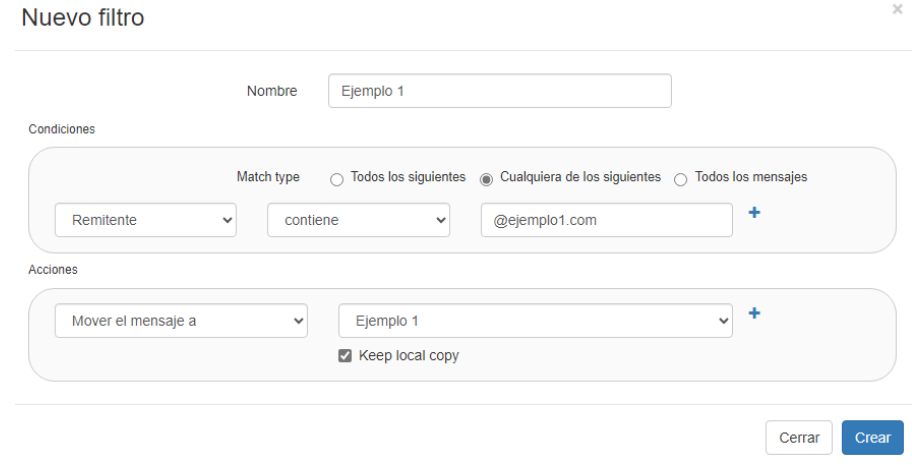912x465 pixels.
Task: Click the 'Match type' label
Action: pyautogui.click(x=268, y=177)
